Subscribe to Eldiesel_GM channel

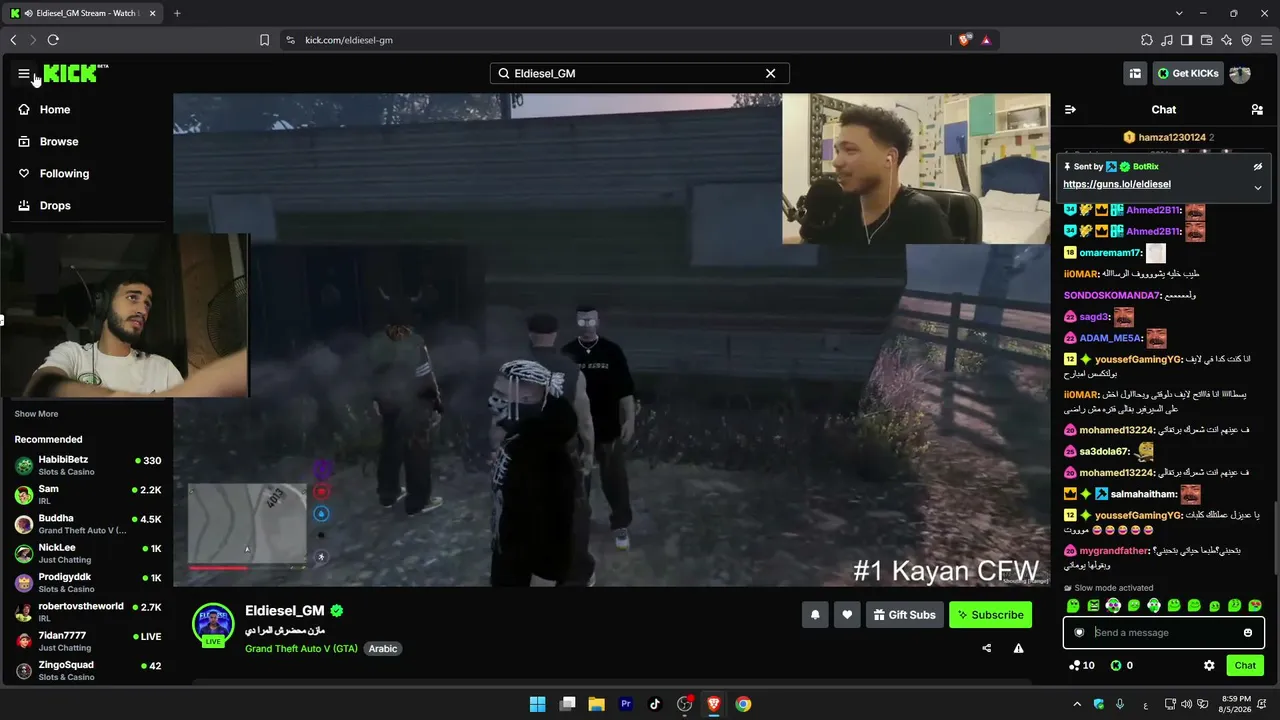tap(990, 615)
